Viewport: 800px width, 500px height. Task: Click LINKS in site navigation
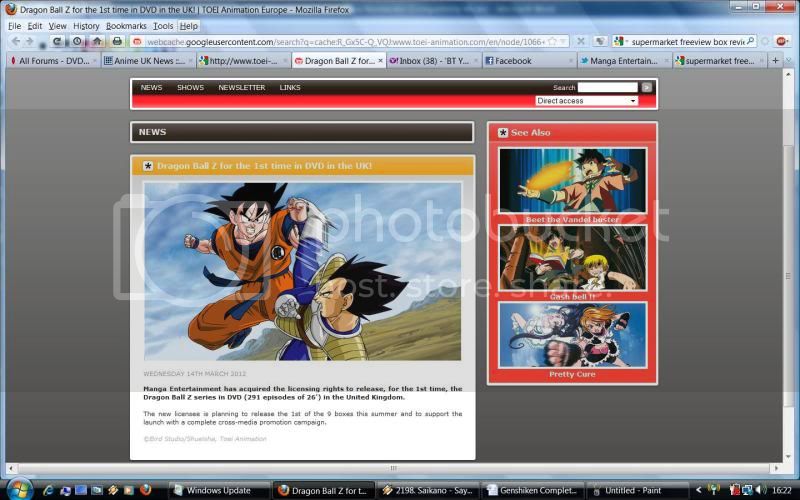pyautogui.click(x=290, y=88)
